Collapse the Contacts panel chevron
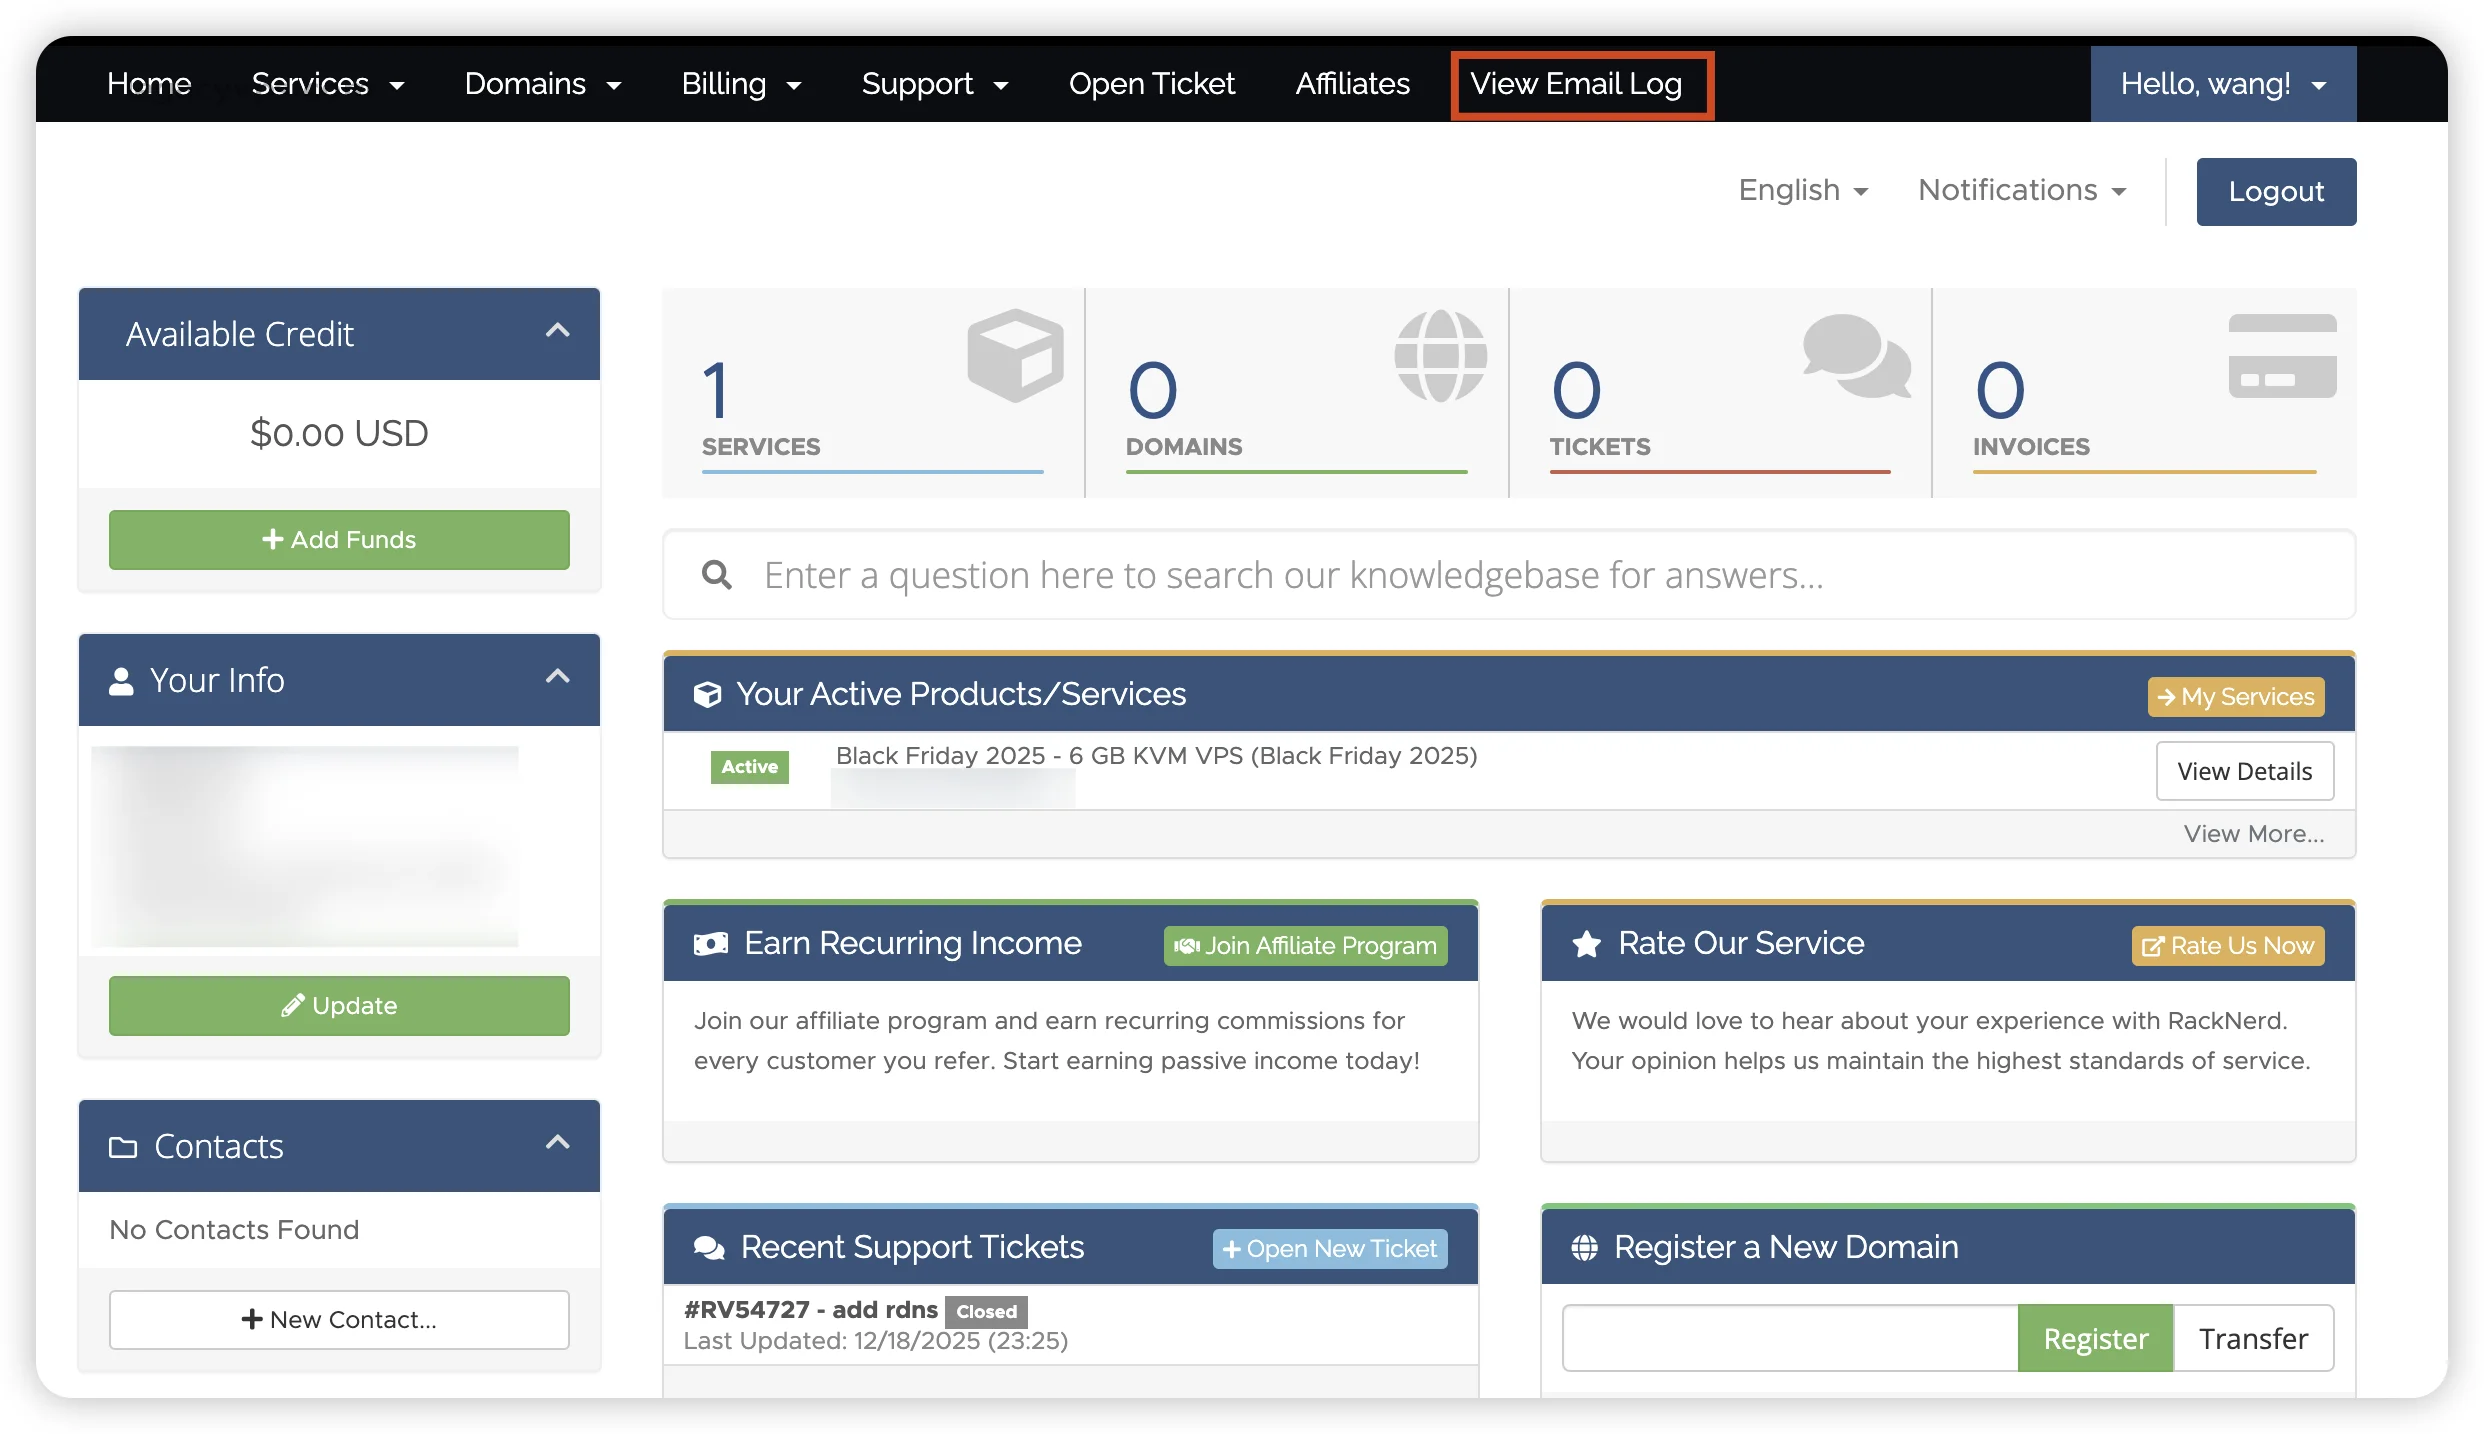2484x1434 pixels. coord(557,1143)
